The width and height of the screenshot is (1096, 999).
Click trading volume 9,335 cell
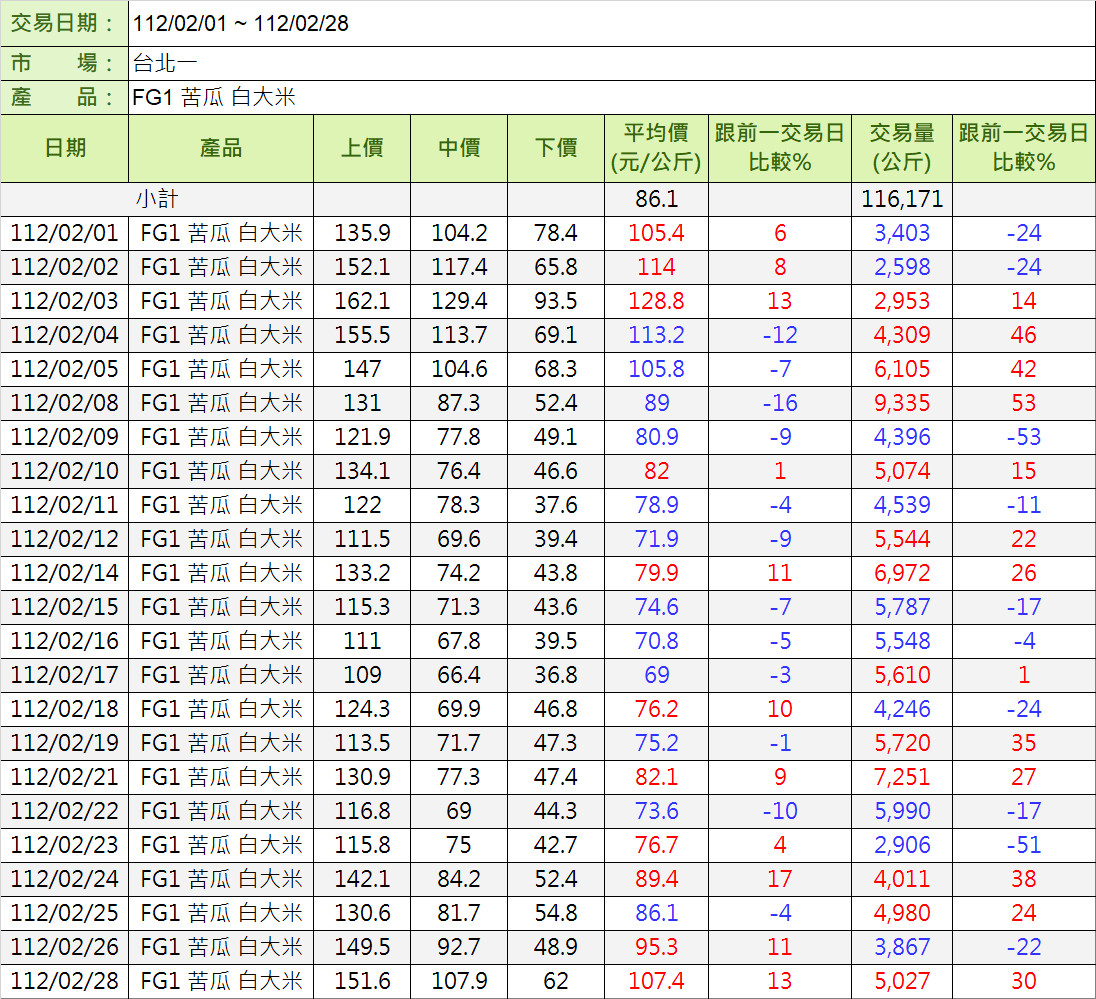pyautogui.click(x=902, y=403)
